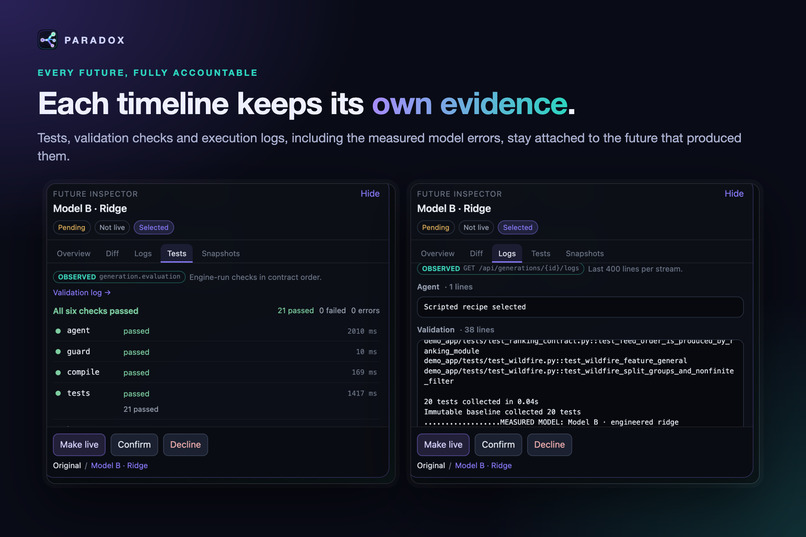806x537 pixels.
Task: Click the Paradox branch logo icon
Action: 48,40
